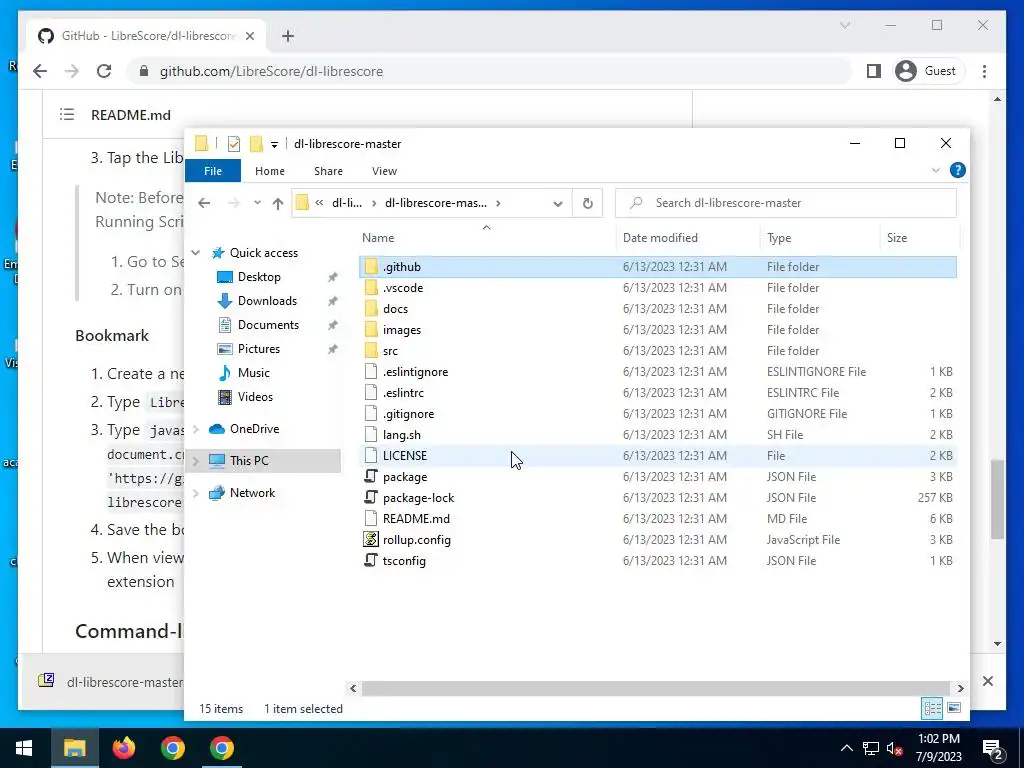Viewport: 1024px width, 768px height.
Task: Select the docs folder icon
Action: [371, 308]
